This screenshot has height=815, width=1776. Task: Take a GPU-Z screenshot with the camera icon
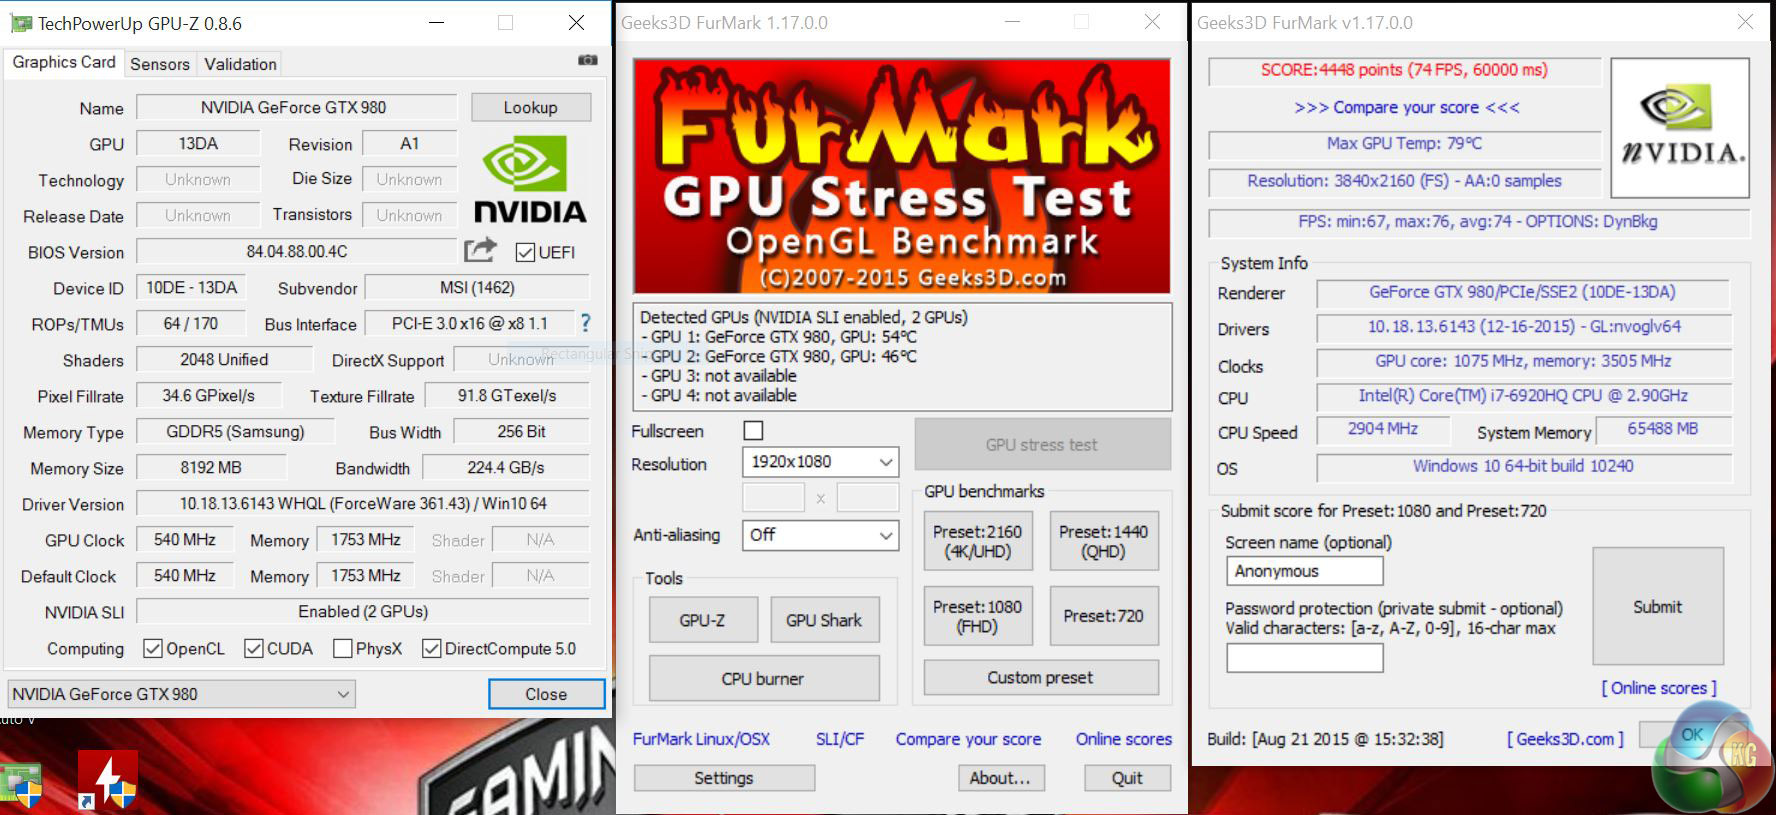588,61
